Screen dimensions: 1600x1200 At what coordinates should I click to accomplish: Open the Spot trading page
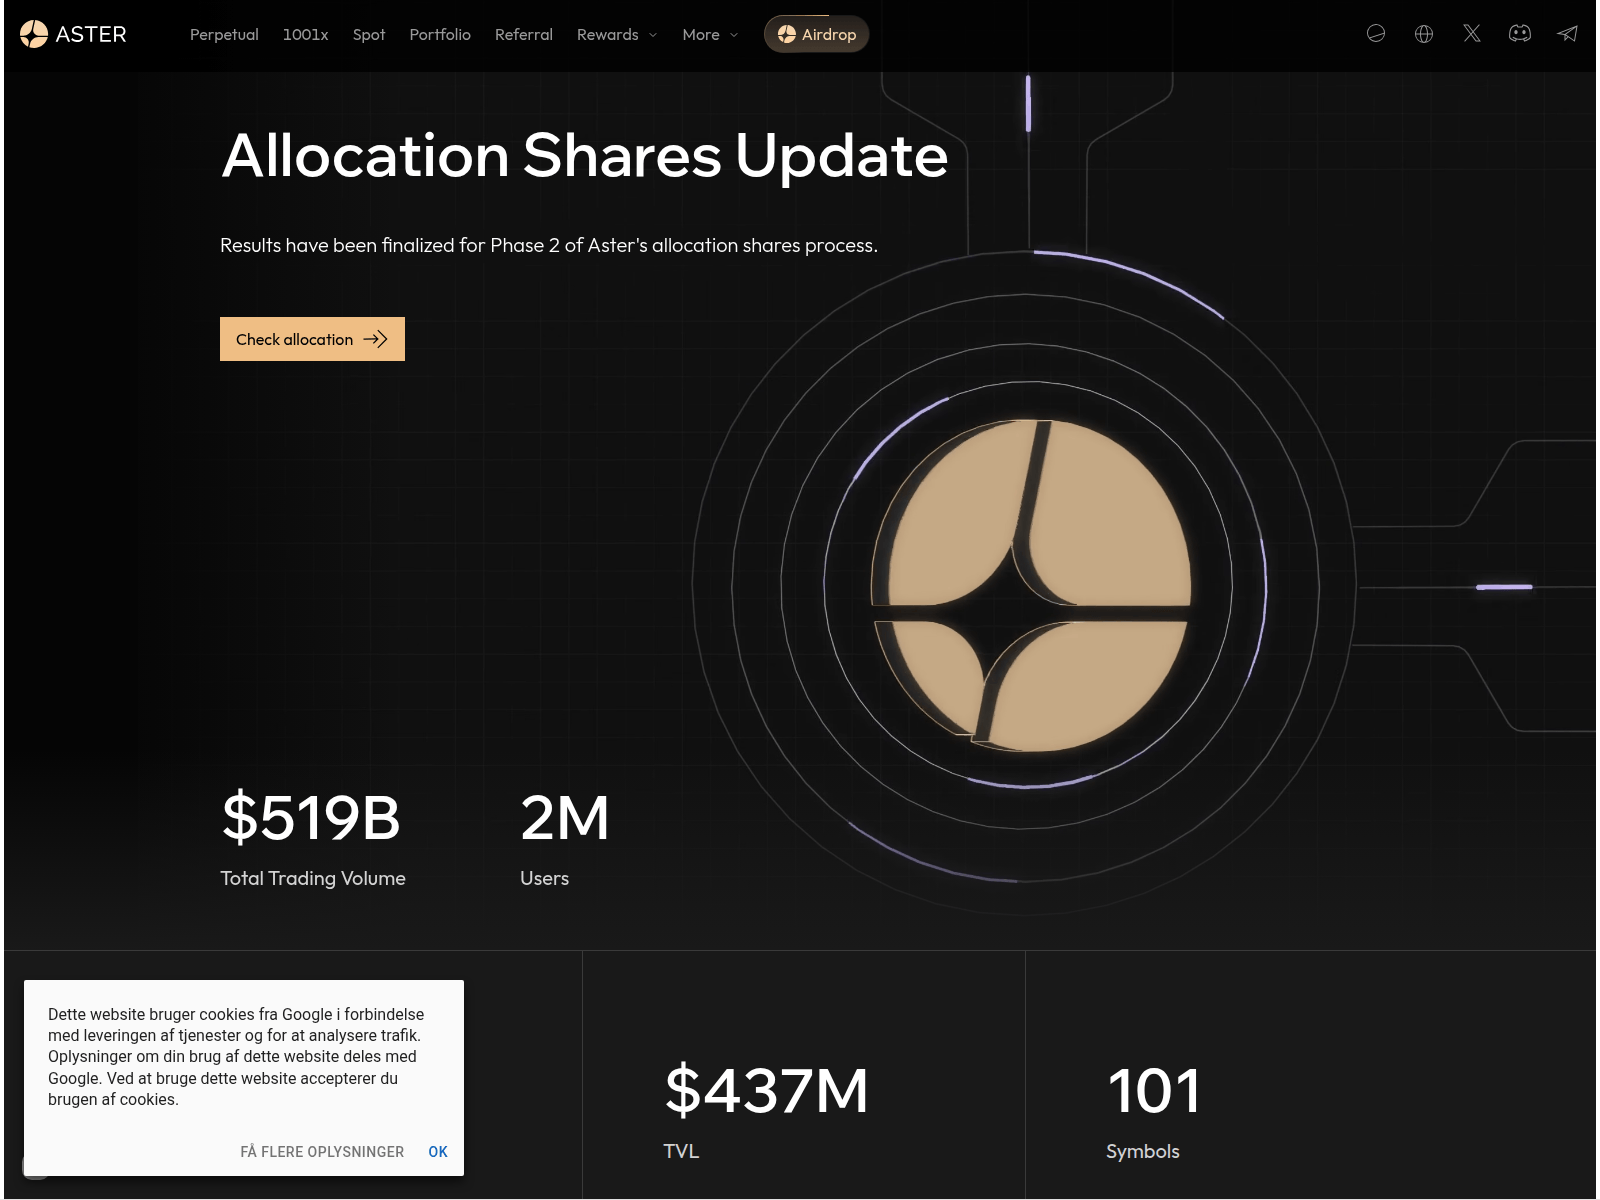(x=369, y=34)
